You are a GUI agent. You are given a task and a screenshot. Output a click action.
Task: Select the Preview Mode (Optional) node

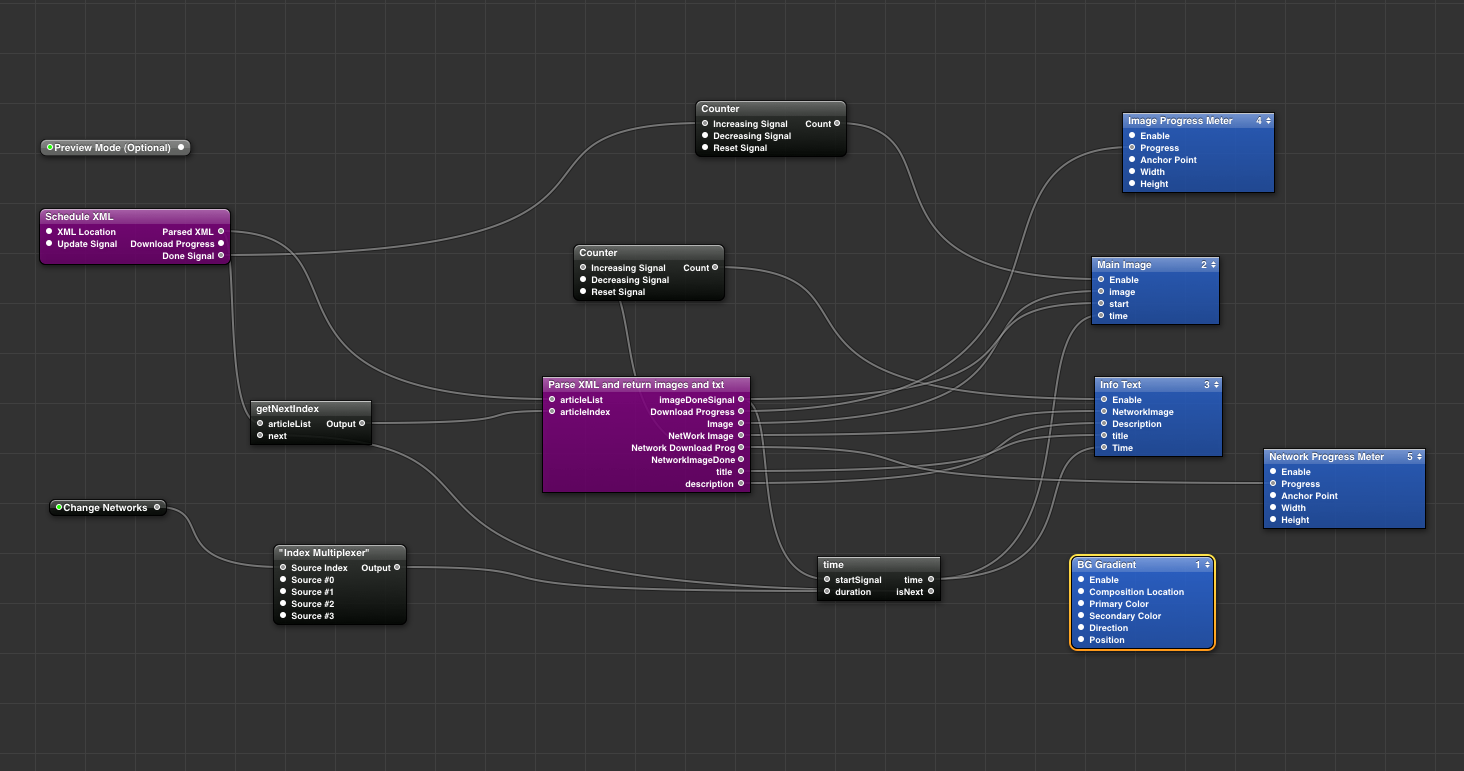pyautogui.click(x=112, y=148)
